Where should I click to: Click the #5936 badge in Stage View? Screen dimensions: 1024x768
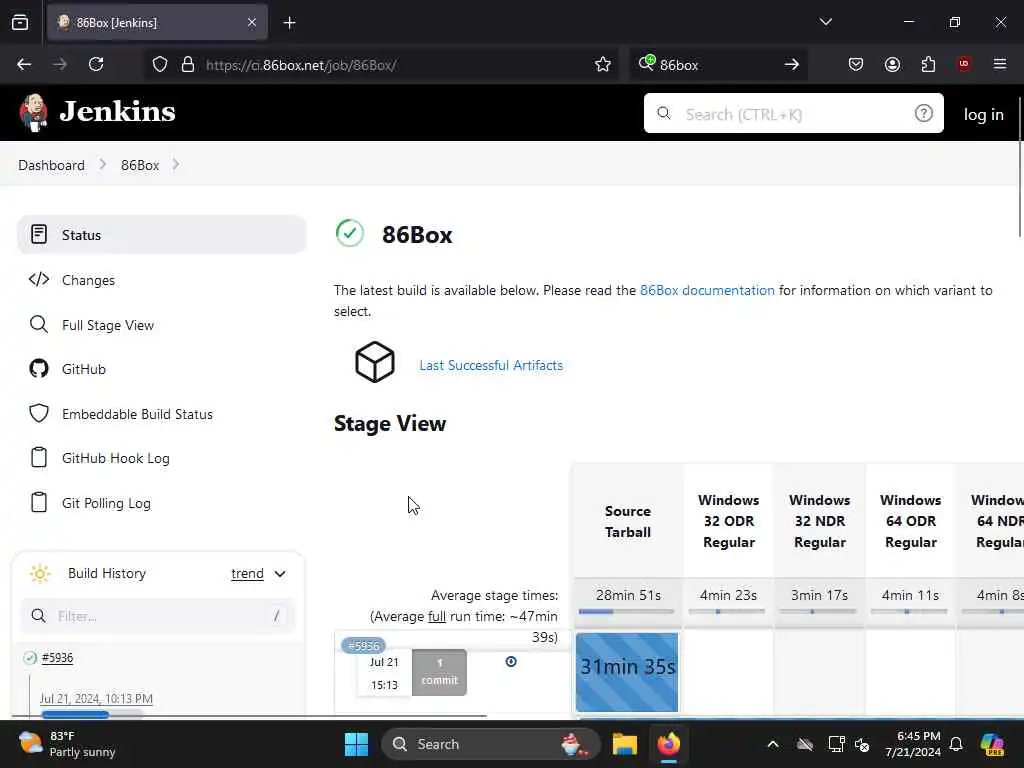click(x=363, y=645)
